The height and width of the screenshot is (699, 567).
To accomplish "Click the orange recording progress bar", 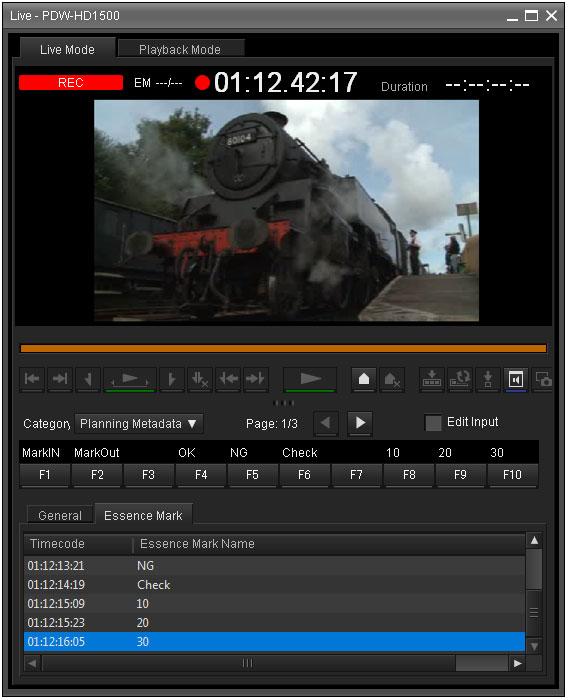I will (284, 349).
